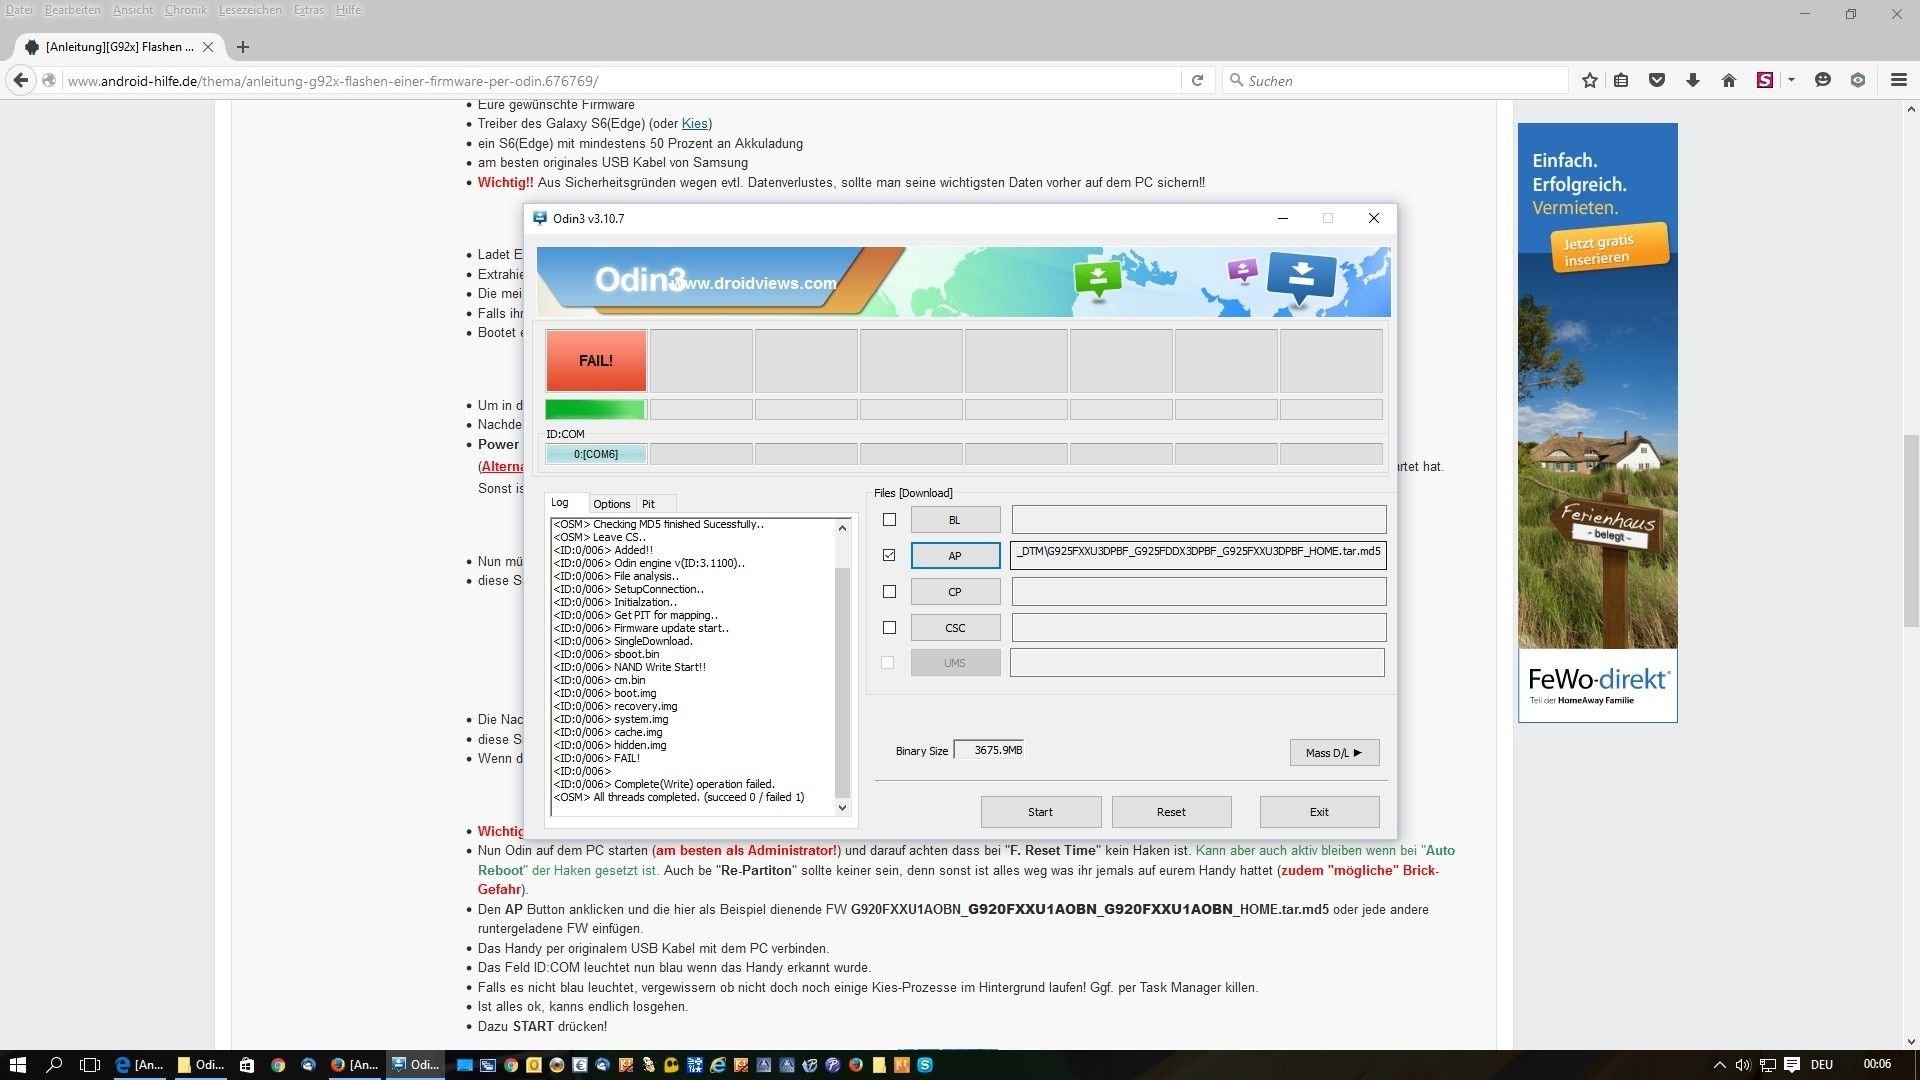Open dropdown arrow beside S extension

click(x=1791, y=80)
